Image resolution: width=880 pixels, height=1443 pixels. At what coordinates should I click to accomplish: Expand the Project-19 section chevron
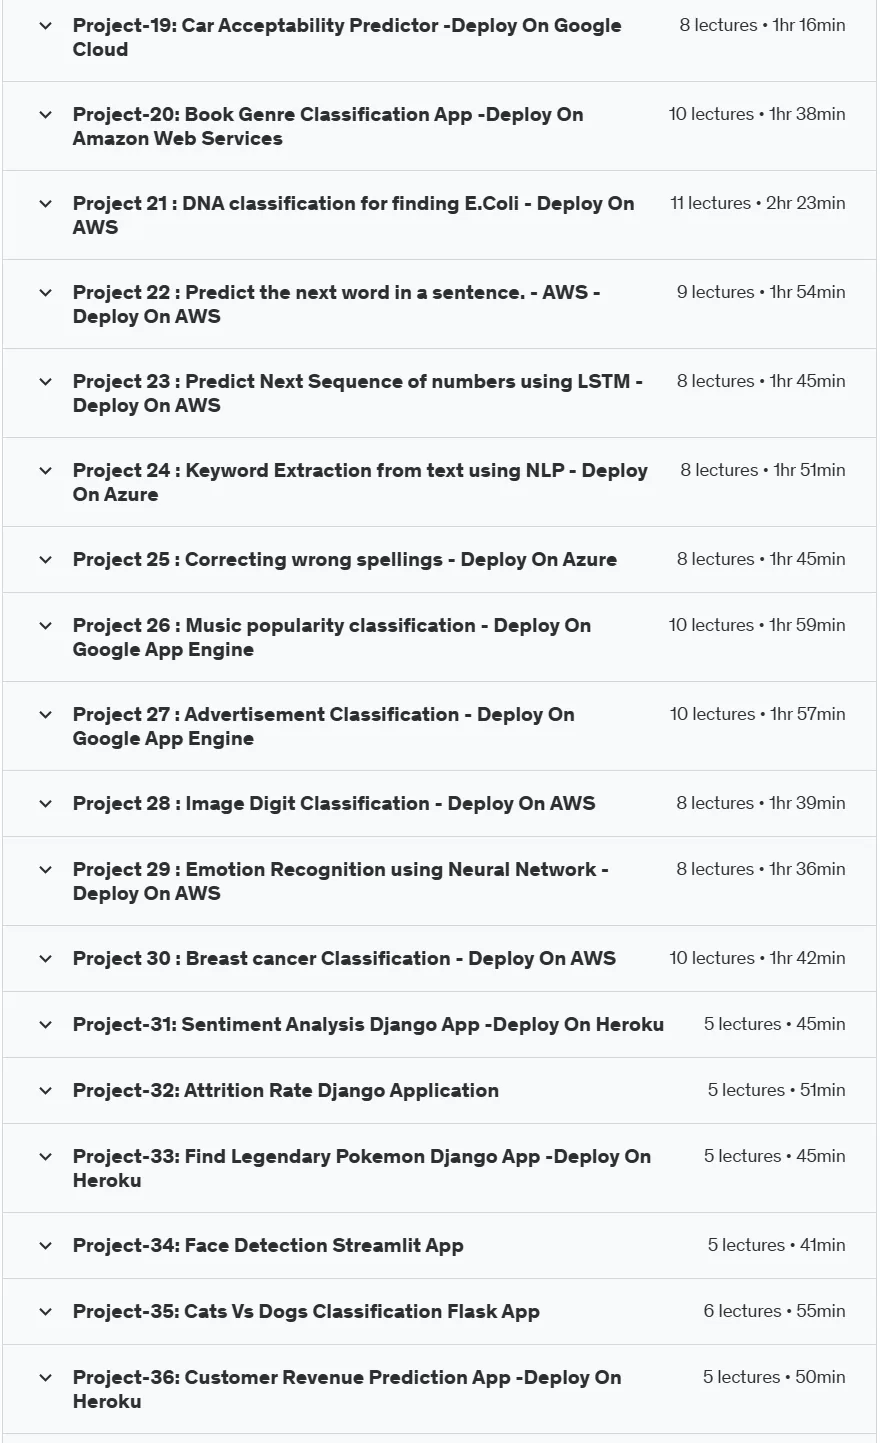pyautogui.click(x=45, y=26)
